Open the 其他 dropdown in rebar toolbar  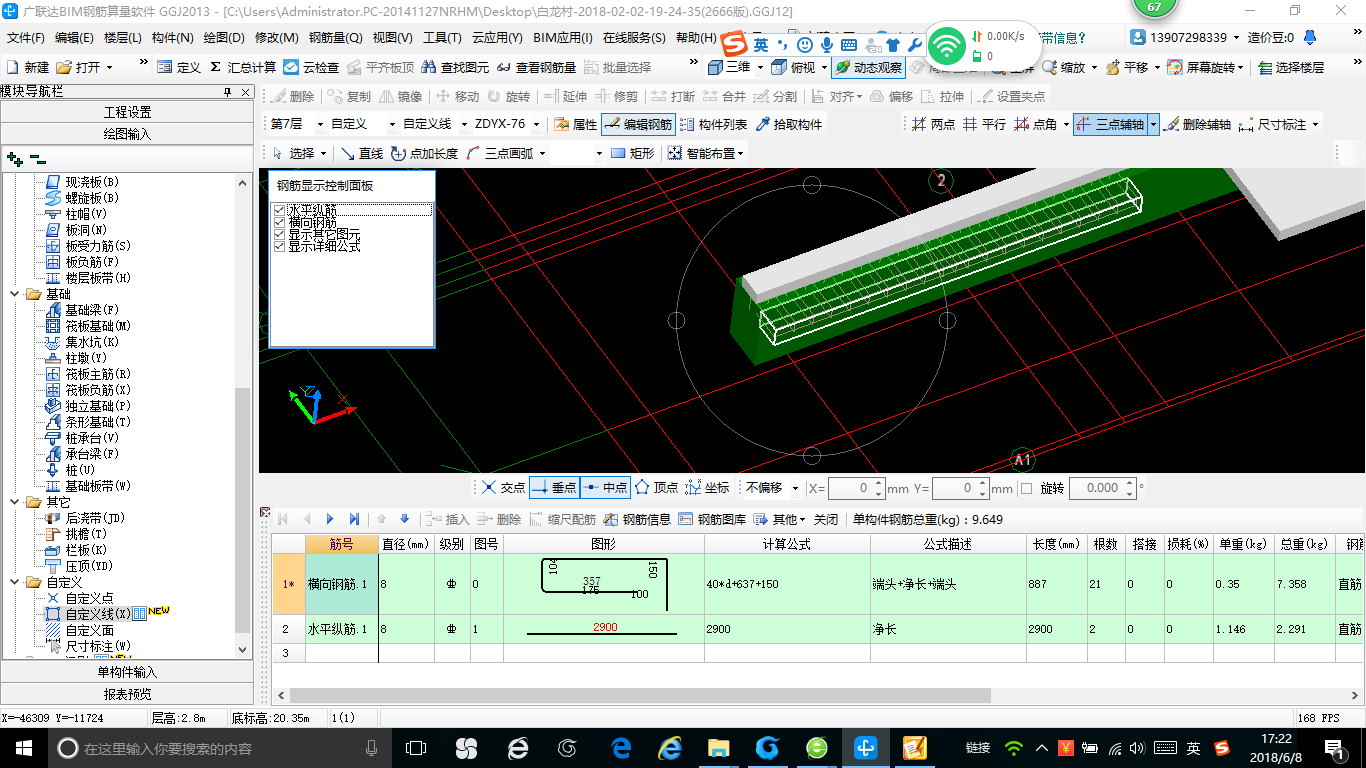coord(779,519)
